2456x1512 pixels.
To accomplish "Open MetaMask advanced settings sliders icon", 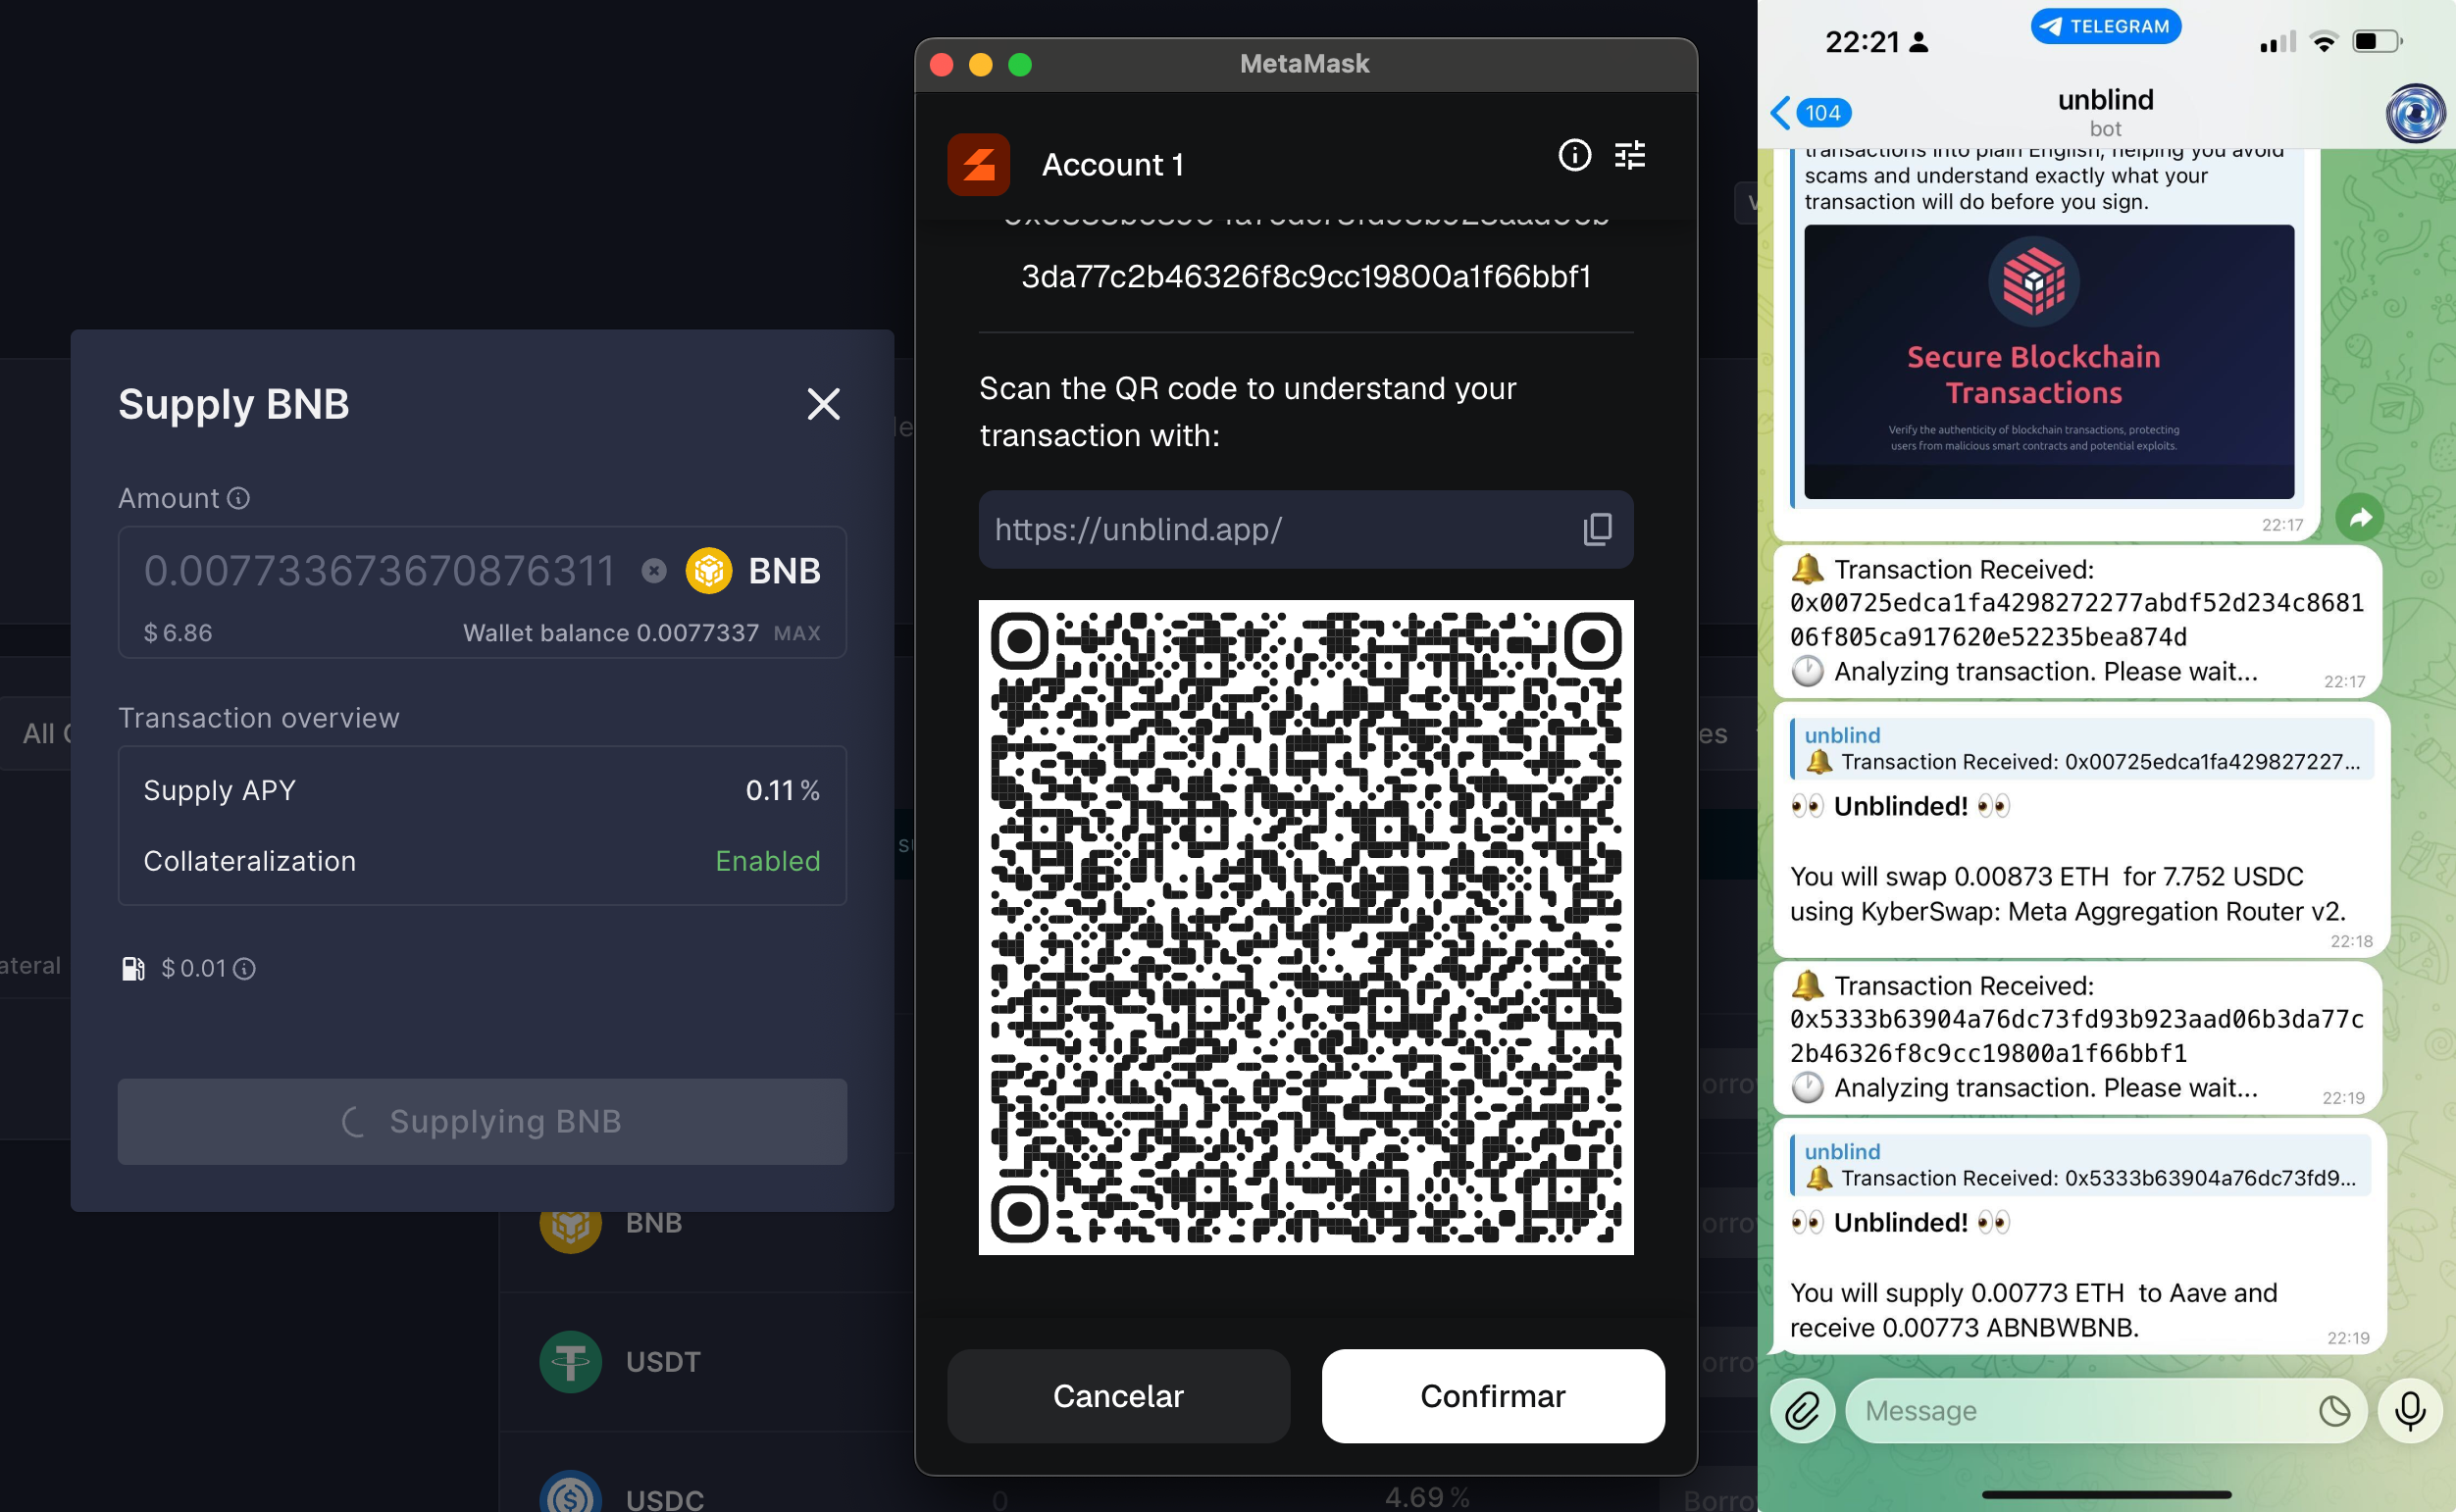I will 1629,155.
